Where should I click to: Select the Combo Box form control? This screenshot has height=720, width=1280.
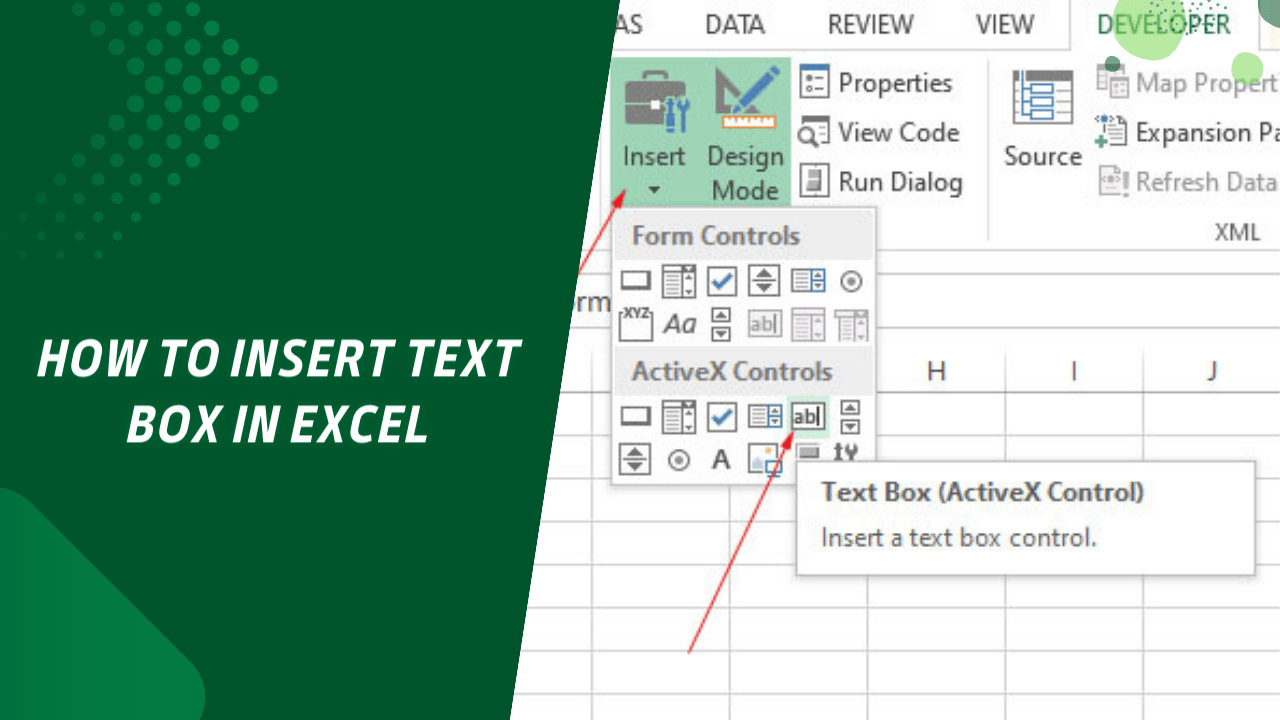coord(678,281)
